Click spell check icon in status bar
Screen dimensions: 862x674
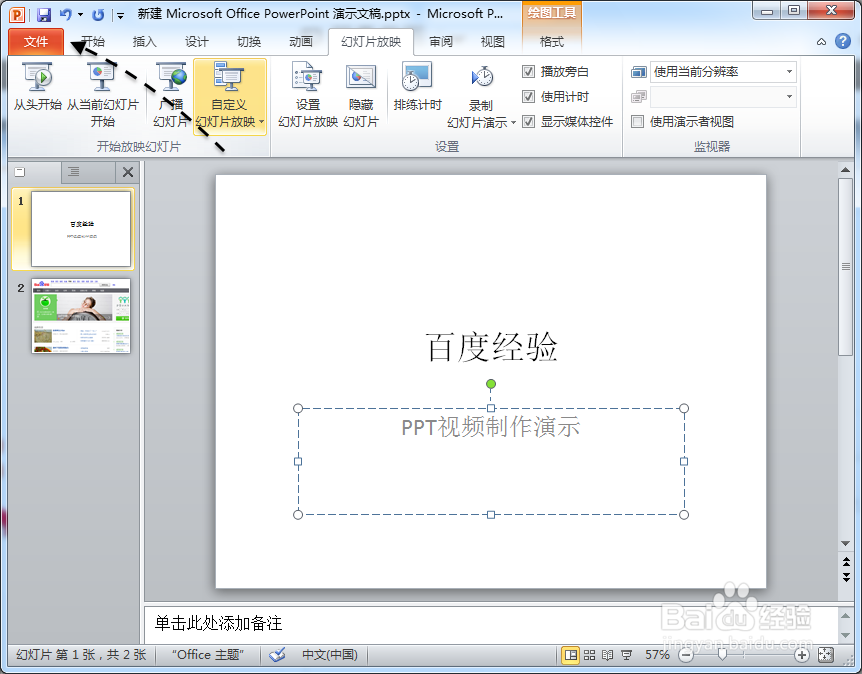click(x=278, y=655)
